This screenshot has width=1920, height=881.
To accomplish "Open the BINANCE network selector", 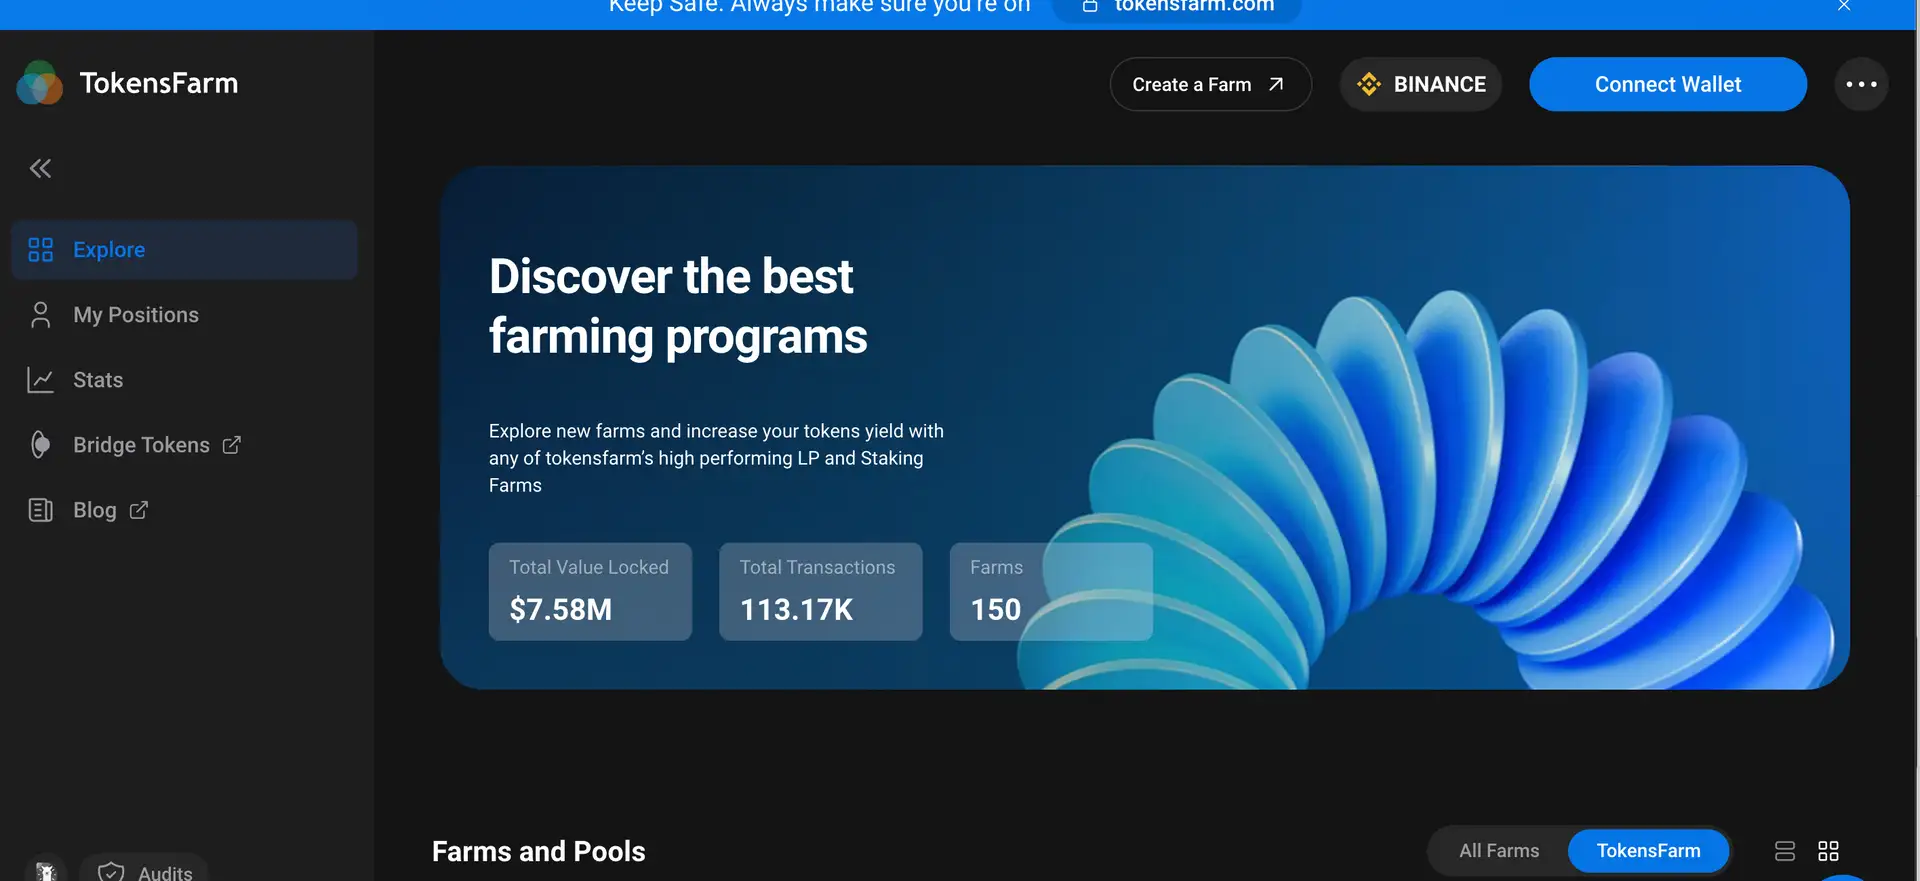I will tap(1421, 84).
